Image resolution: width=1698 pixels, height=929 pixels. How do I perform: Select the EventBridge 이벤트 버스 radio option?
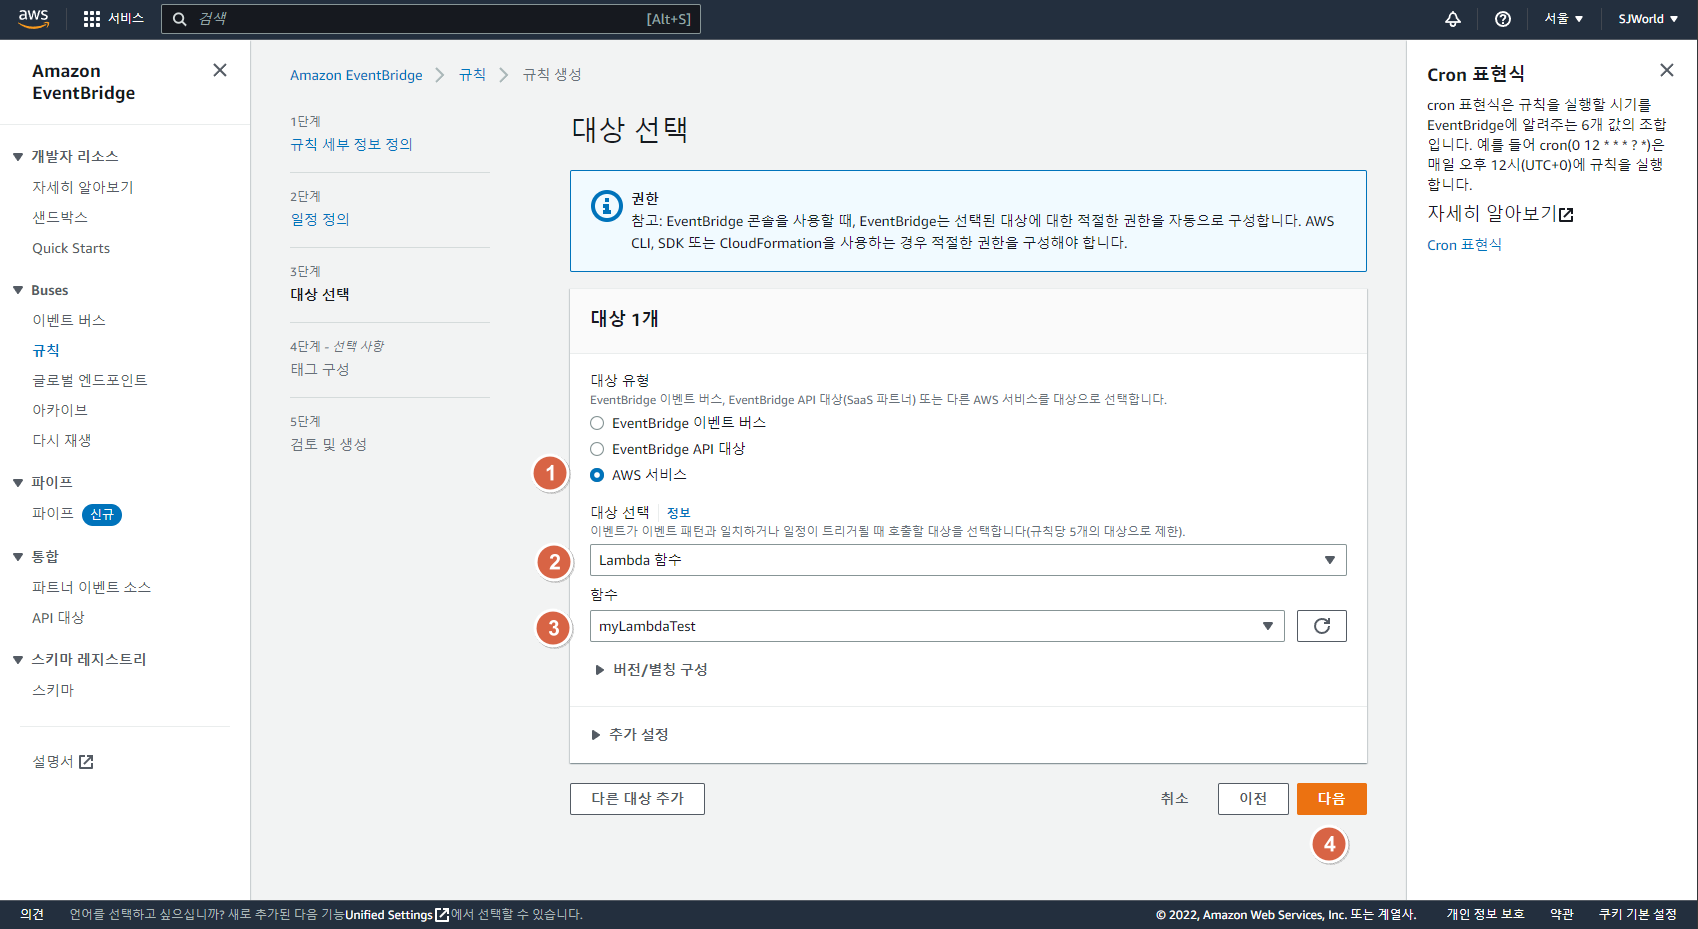pos(597,423)
